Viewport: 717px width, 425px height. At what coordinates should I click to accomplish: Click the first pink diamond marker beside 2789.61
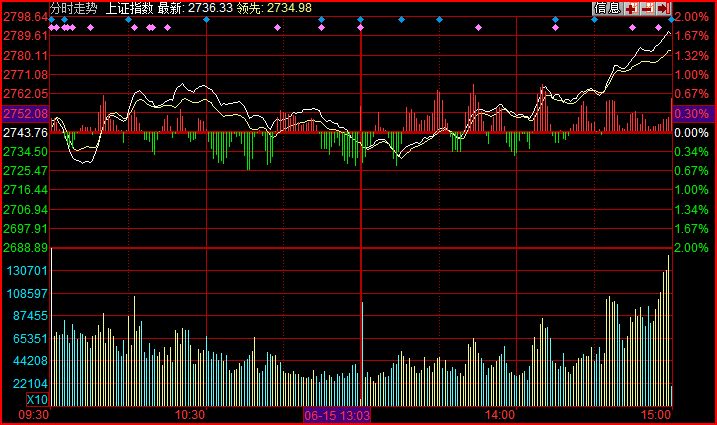pos(55,28)
